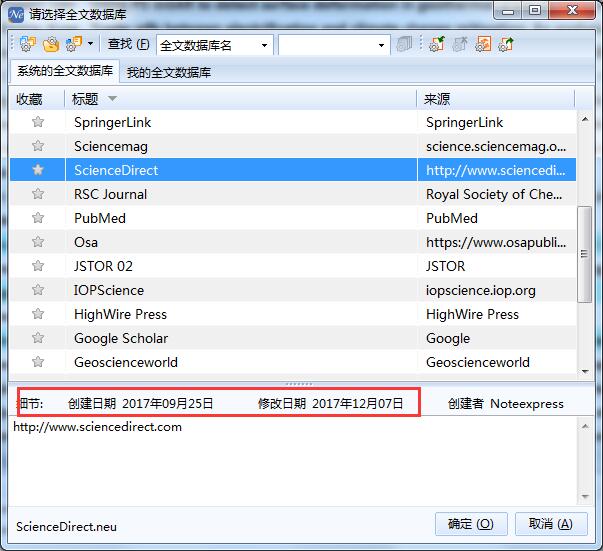The height and width of the screenshot is (551, 603).
Task: Toggle favorite star for SpringerLink
Action: (38, 122)
